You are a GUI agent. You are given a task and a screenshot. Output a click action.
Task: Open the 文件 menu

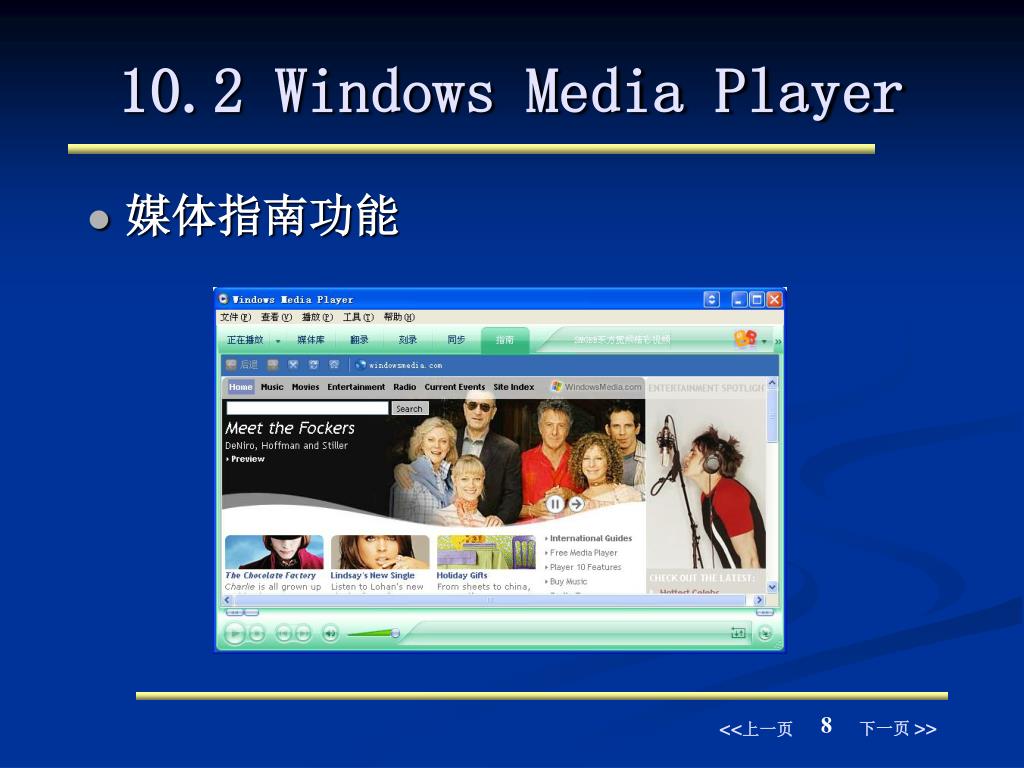coord(236,317)
